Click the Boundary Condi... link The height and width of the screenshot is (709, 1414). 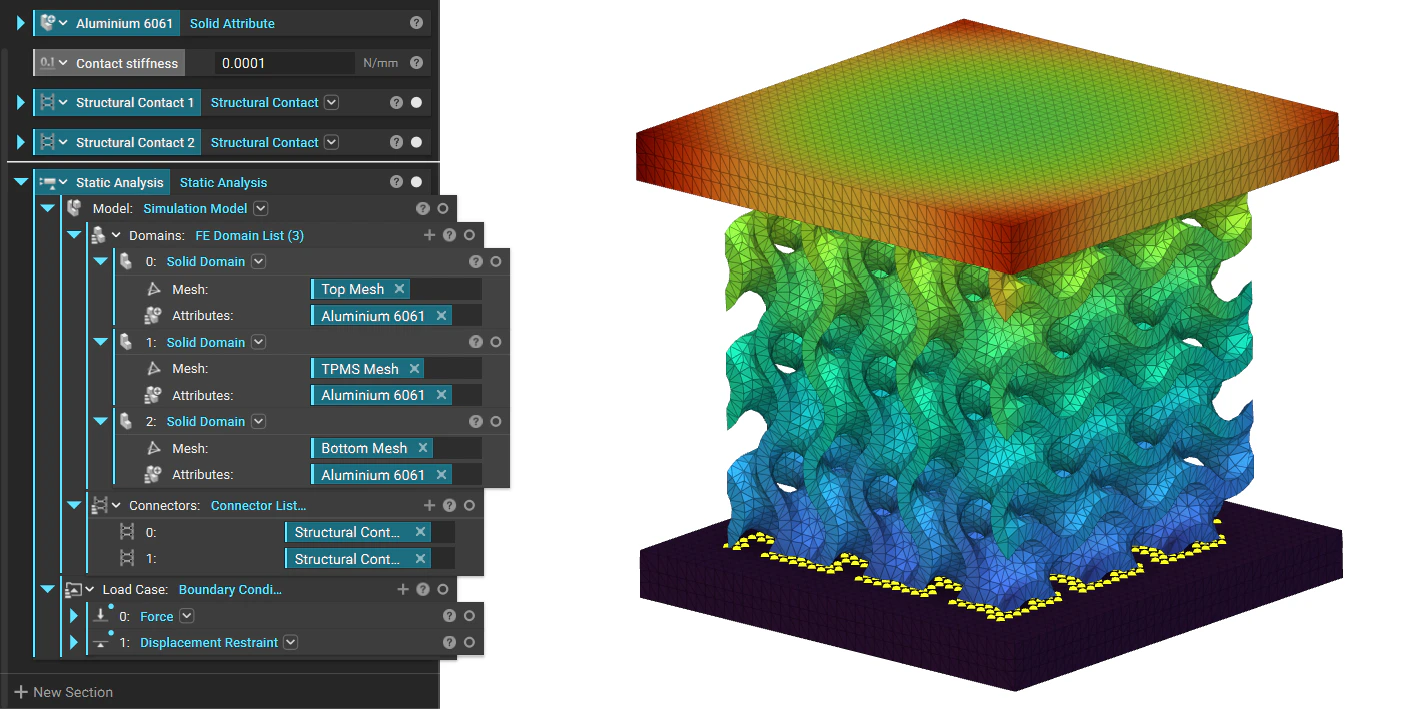[x=230, y=590]
